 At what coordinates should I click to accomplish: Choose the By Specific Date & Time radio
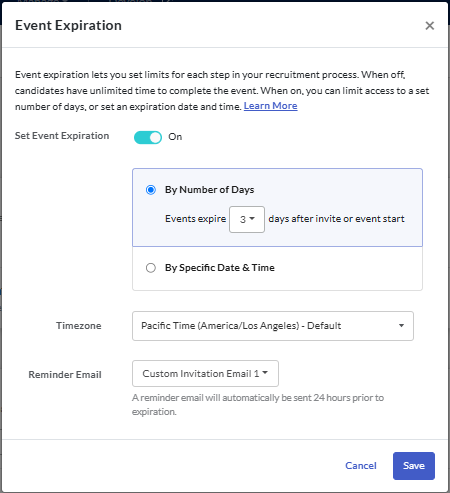click(151, 268)
